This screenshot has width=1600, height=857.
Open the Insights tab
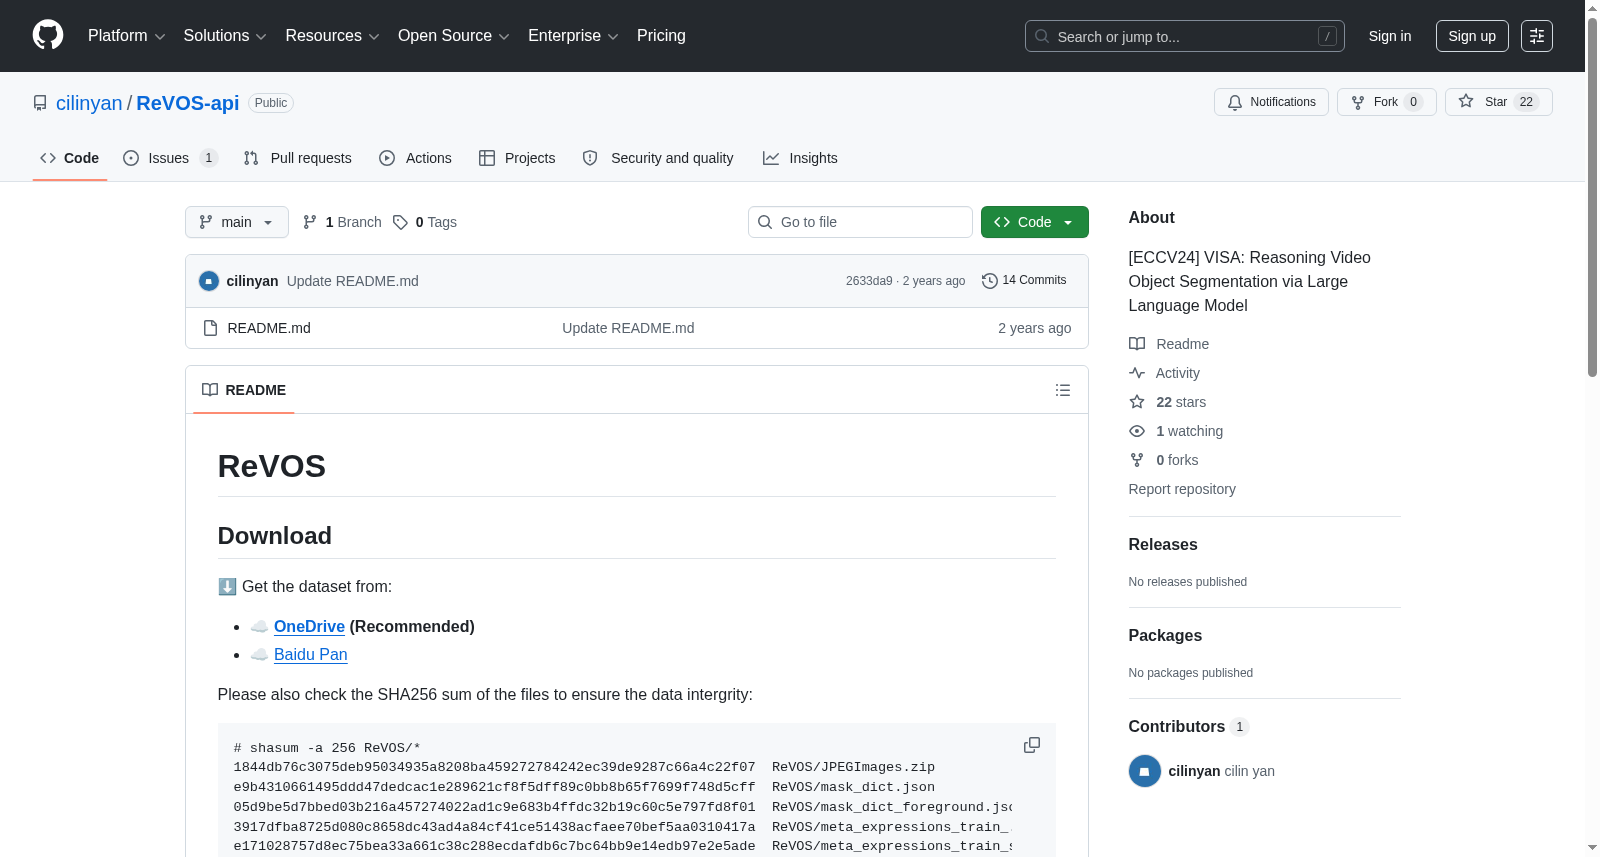tap(800, 158)
